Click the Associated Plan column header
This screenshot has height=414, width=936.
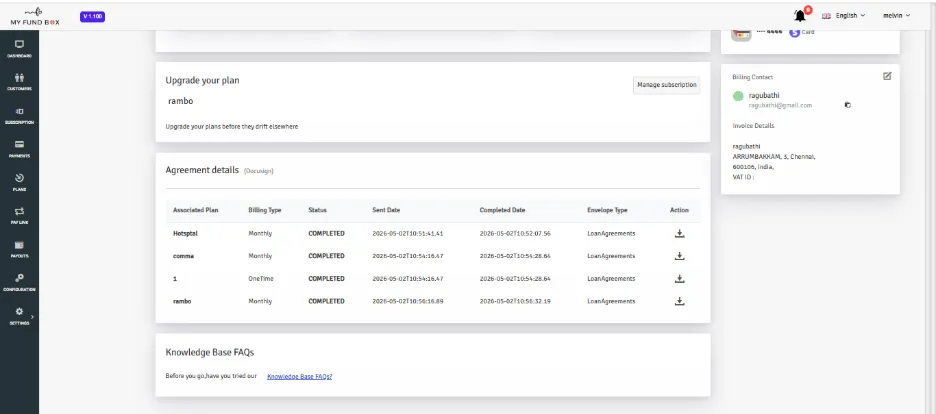(195, 211)
